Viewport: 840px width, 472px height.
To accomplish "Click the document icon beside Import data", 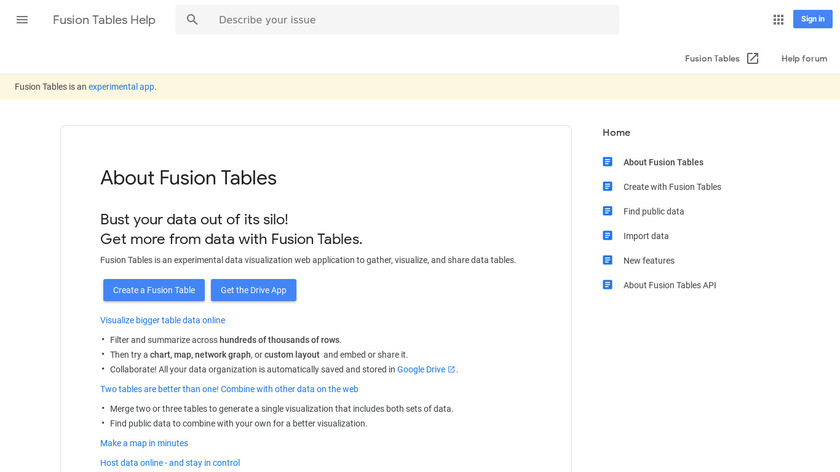I will coord(607,236).
